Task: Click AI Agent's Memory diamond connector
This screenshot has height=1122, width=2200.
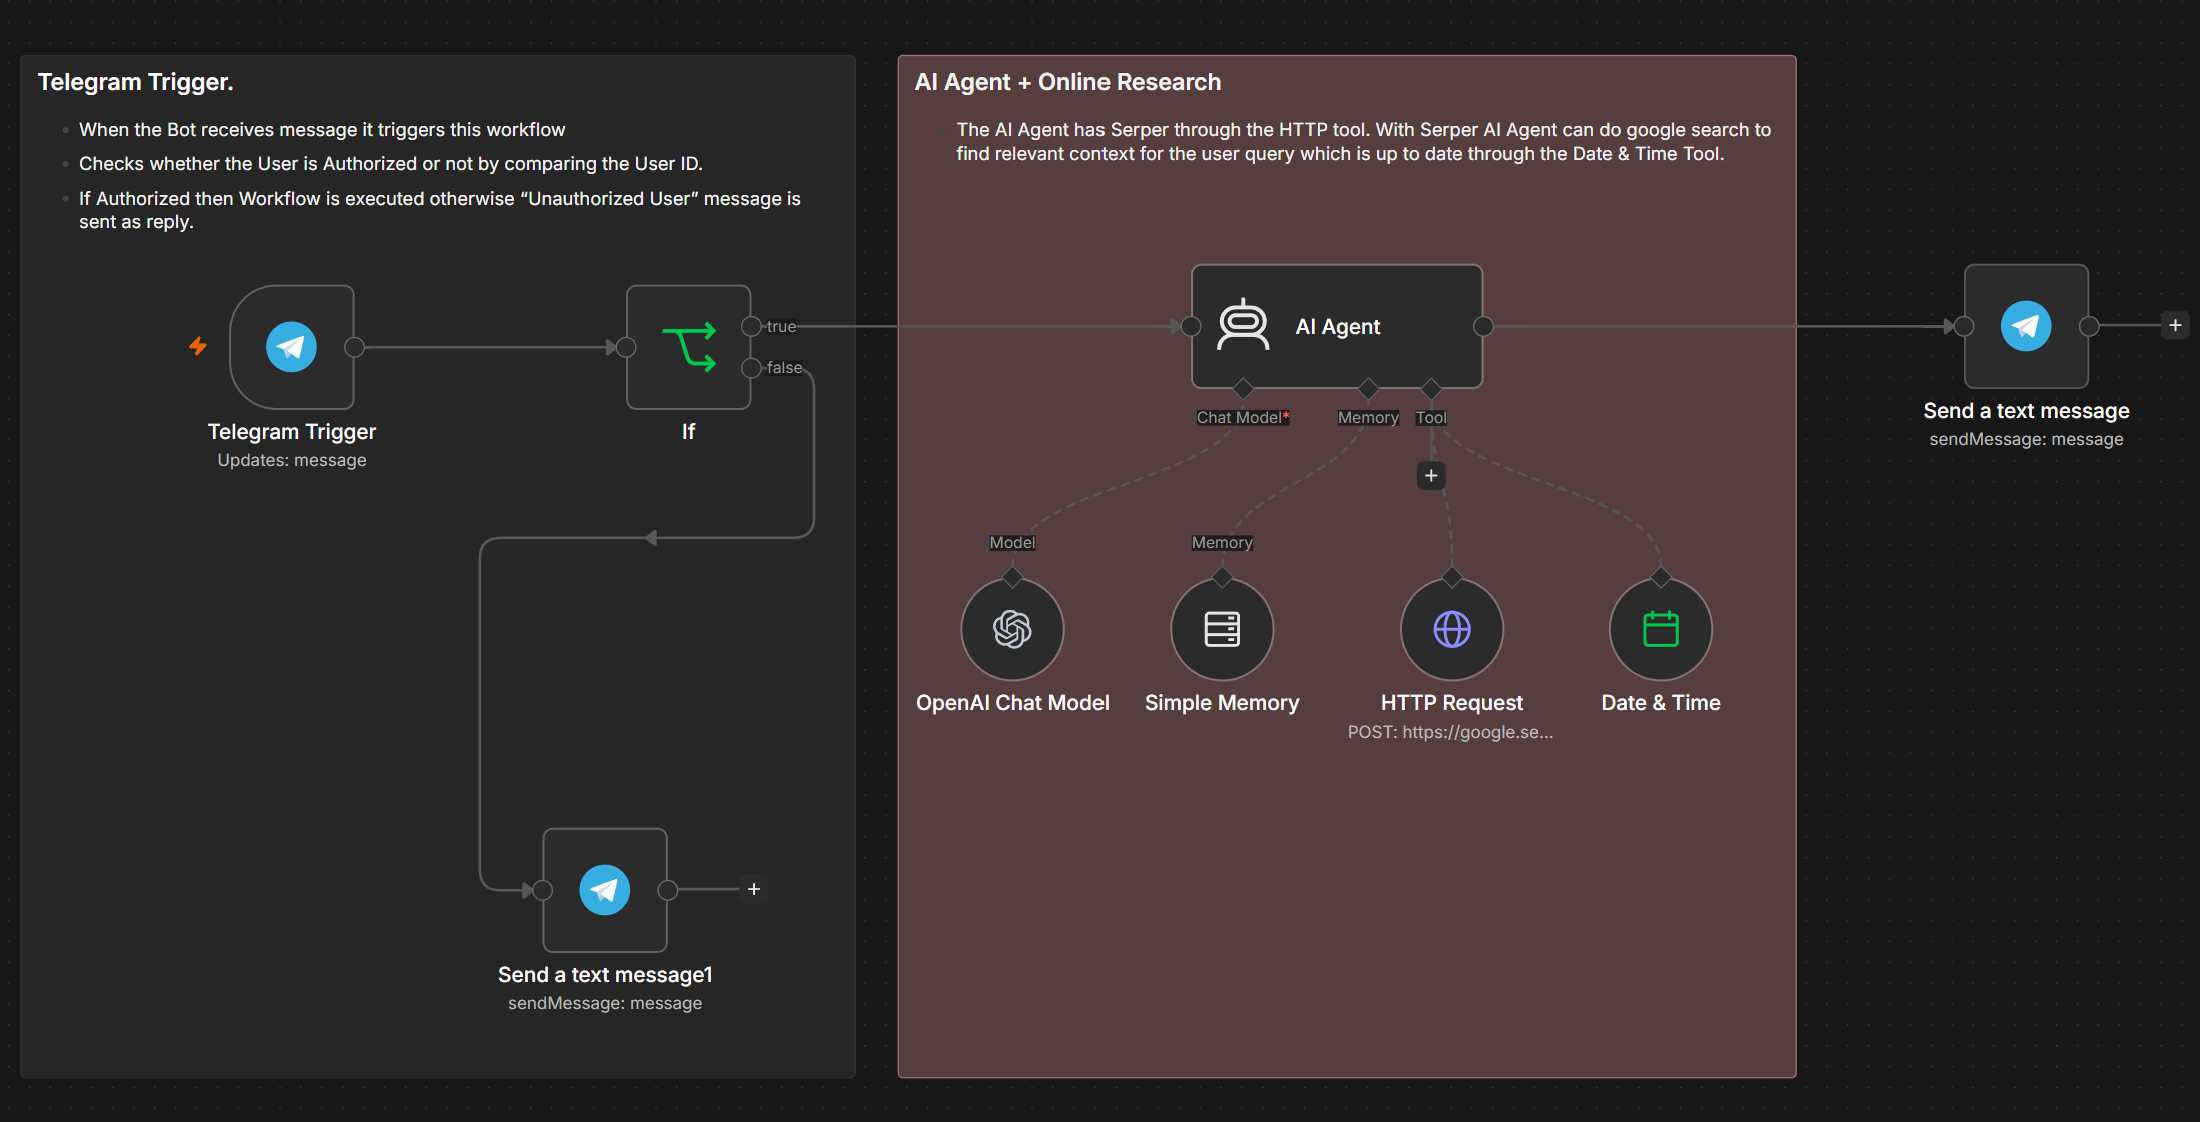Action: click(1368, 388)
